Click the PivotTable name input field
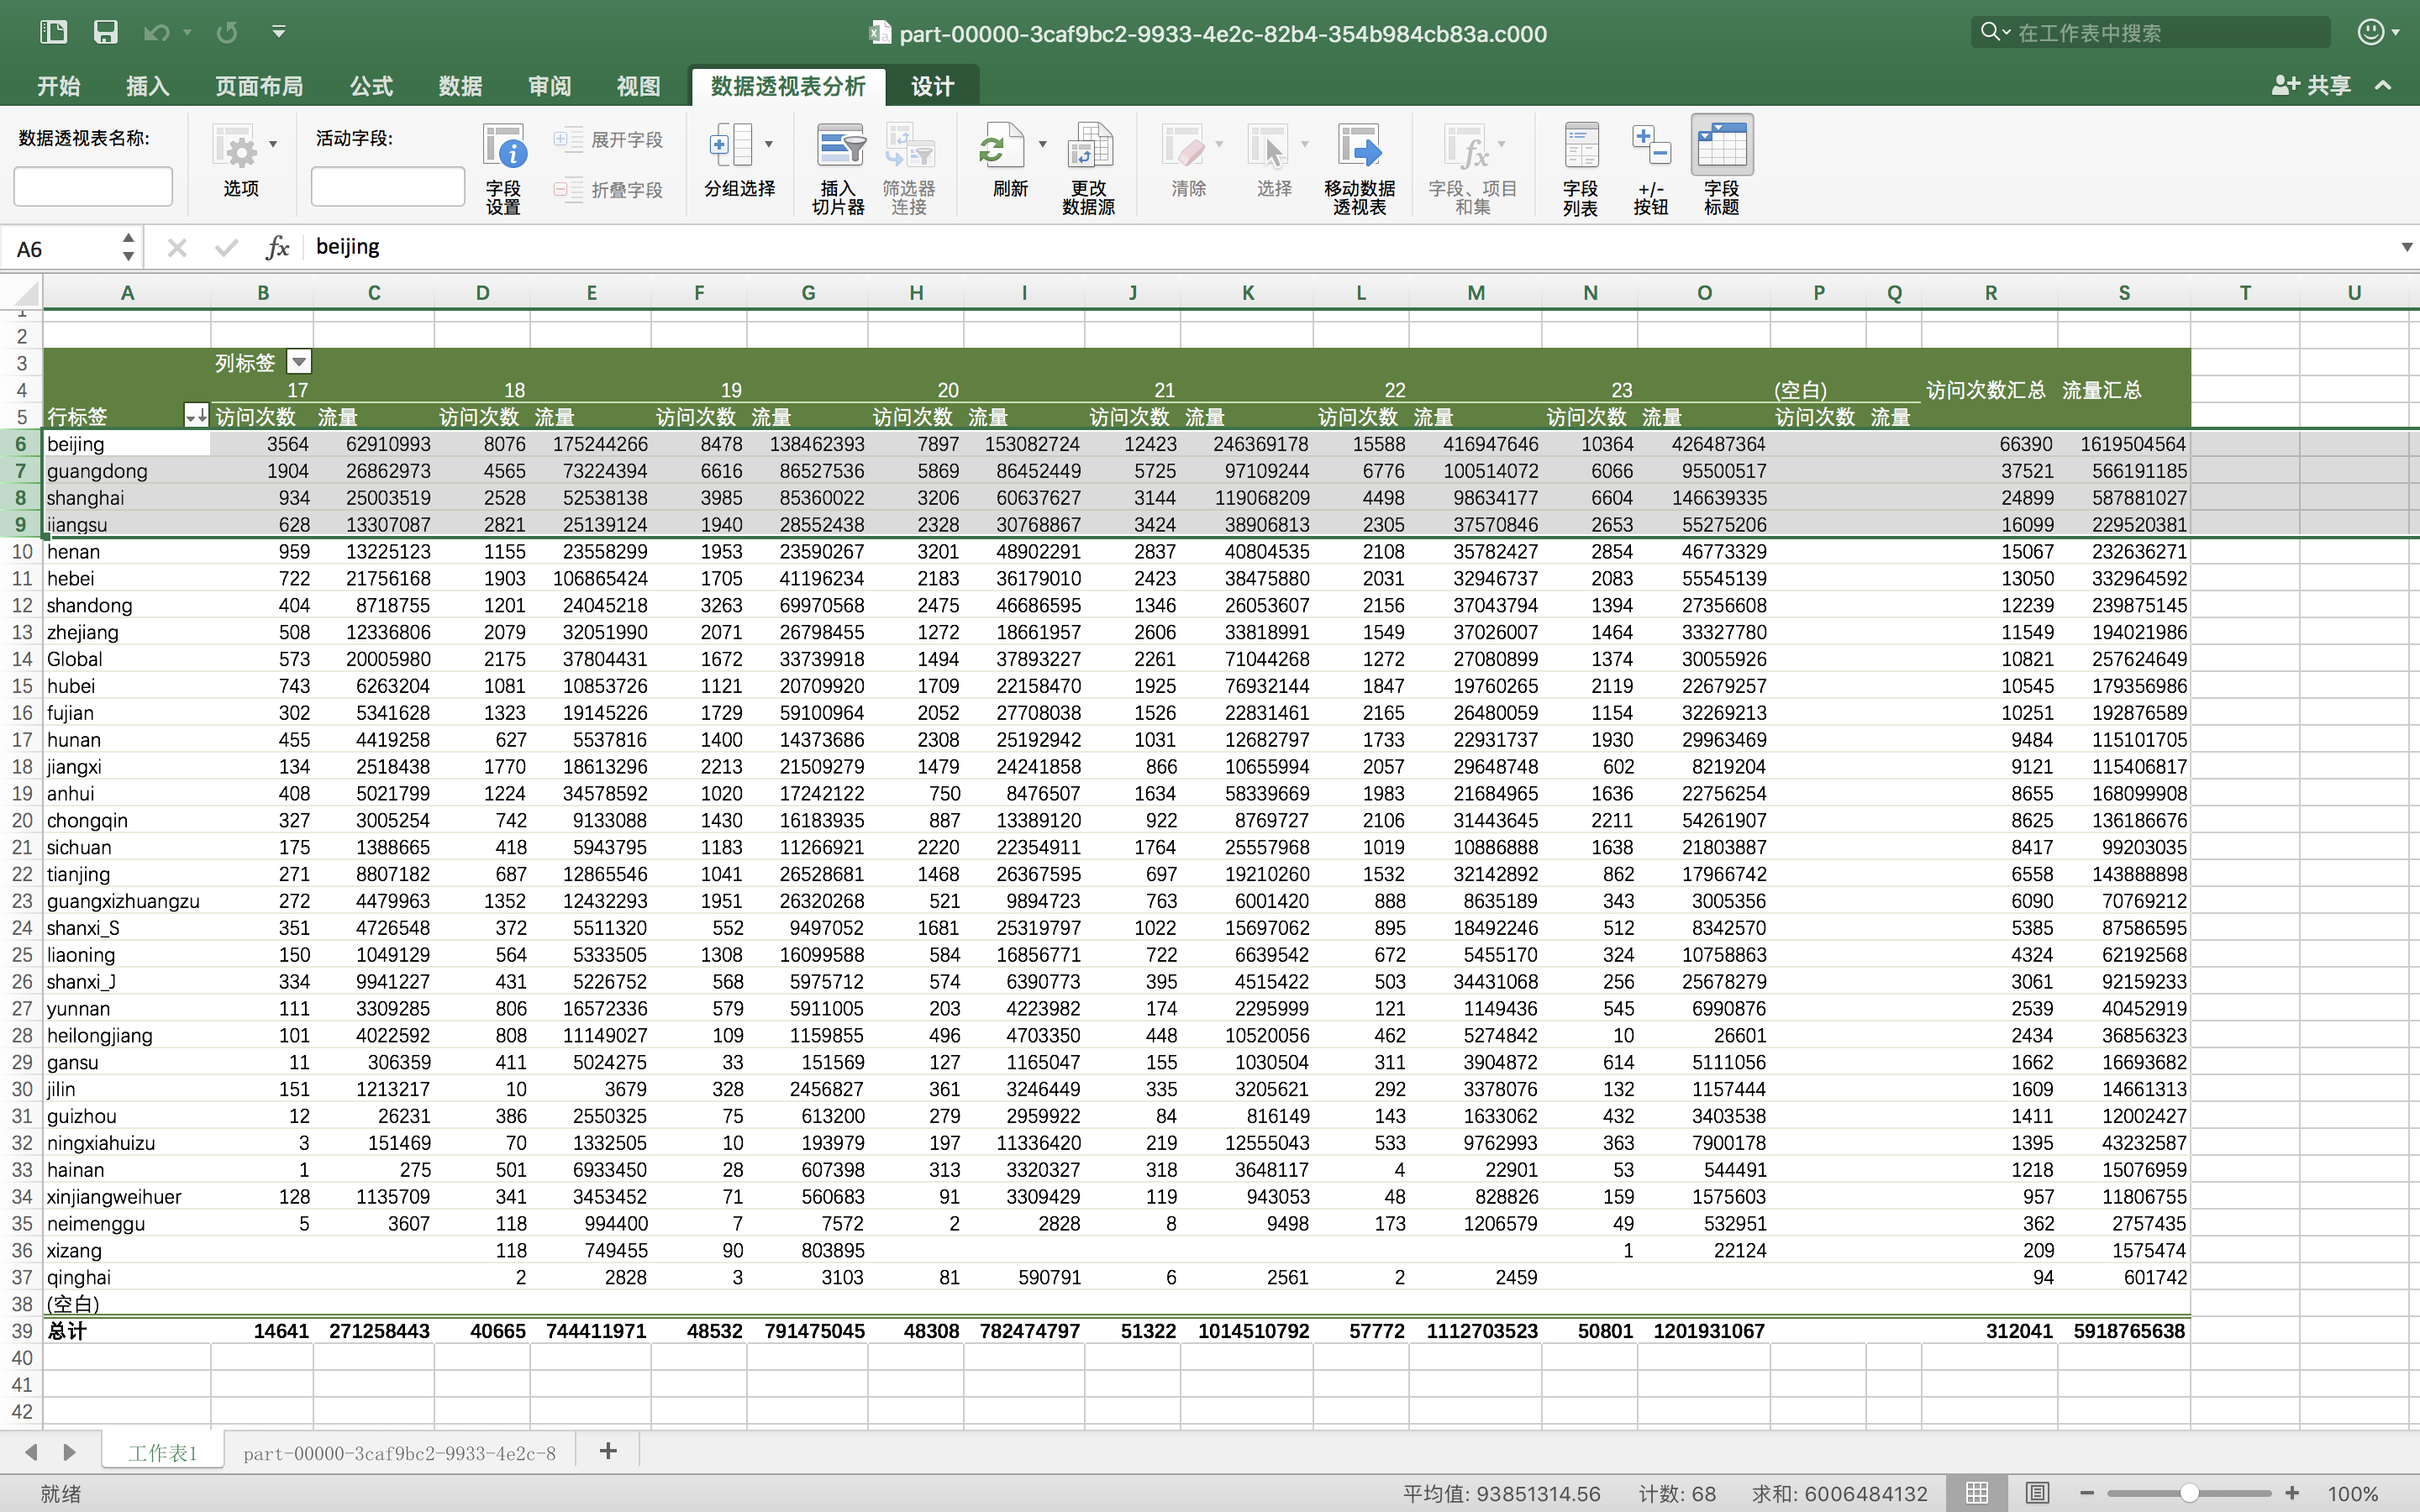 tap(93, 187)
